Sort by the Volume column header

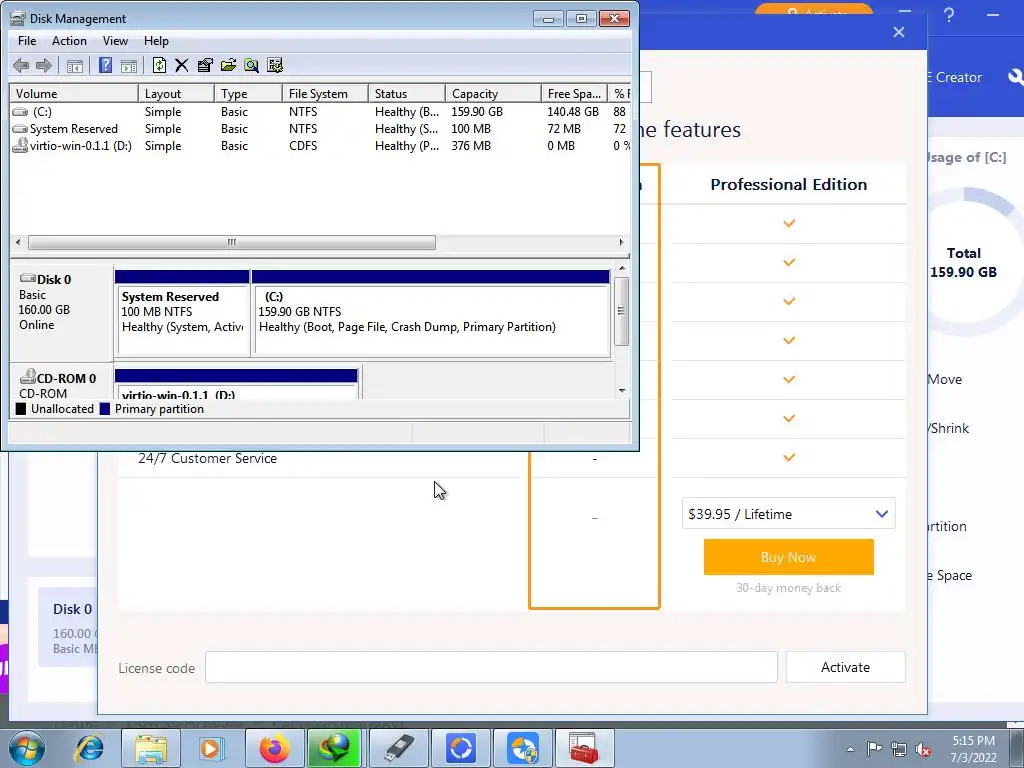click(73, 93)
